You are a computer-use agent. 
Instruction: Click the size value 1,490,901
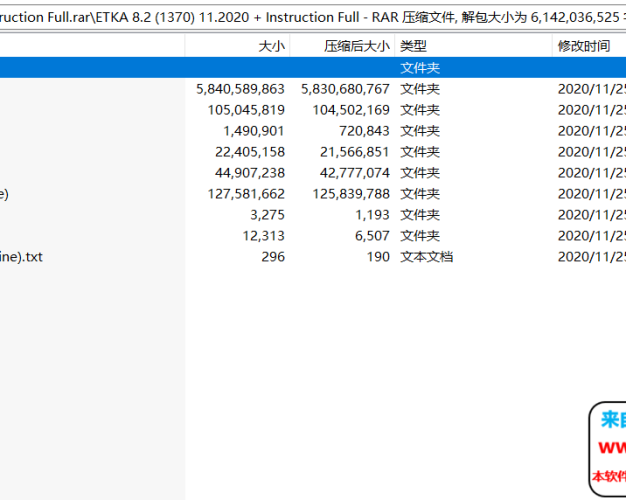coord(254,131)
